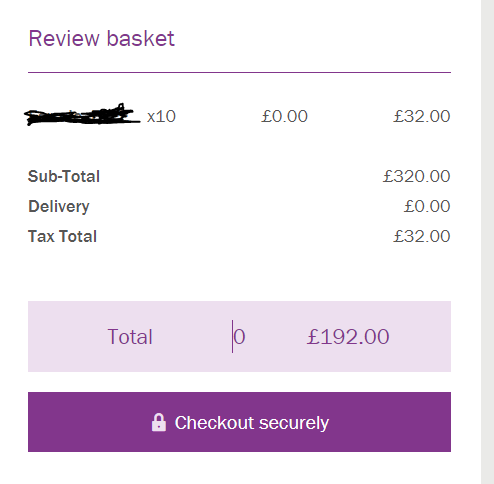Click the £192.00 total amount
494x484 pixels.
click(x=348, y=337)
